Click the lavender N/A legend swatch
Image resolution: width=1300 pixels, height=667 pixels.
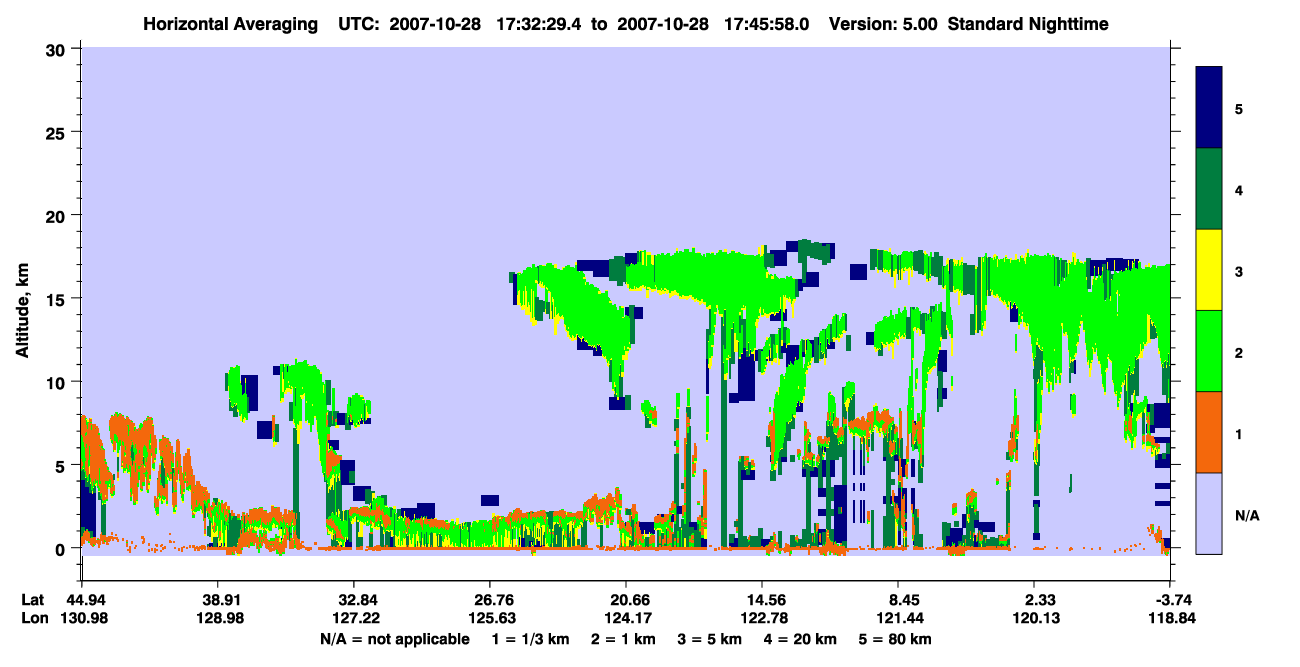coord(1209,513)
